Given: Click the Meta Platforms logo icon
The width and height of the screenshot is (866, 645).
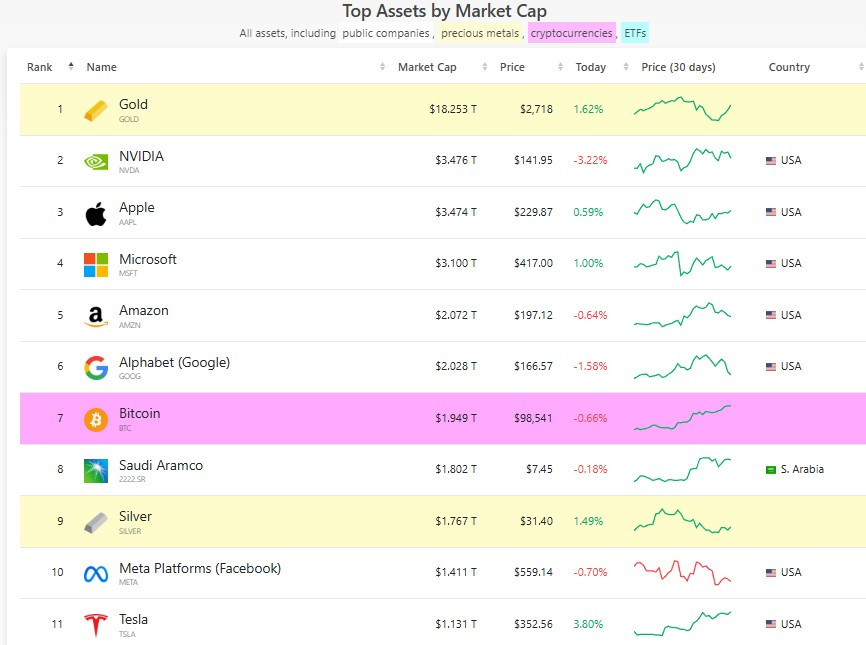Looking at the screenshot, I should click(96, 574).
